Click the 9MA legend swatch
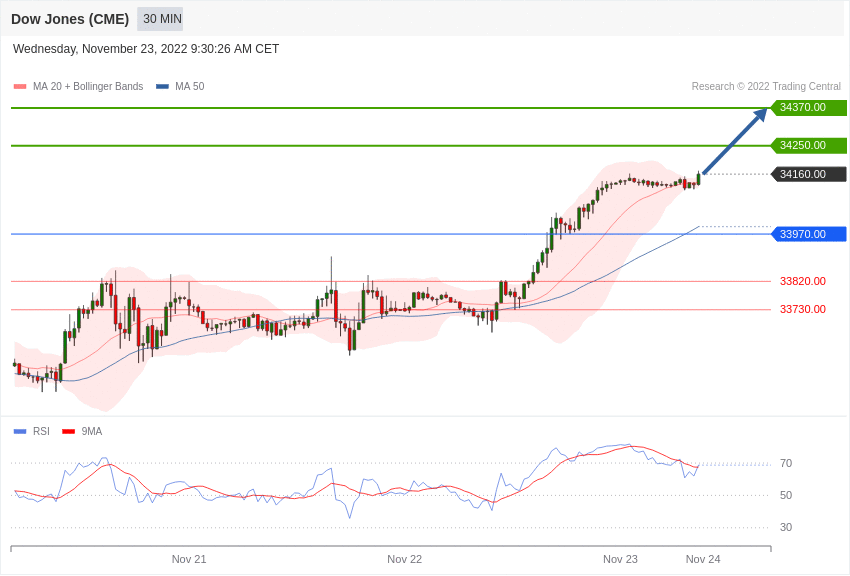Image resolution: width=850 pixels, height=576 pixels. [x=69, y=431]
